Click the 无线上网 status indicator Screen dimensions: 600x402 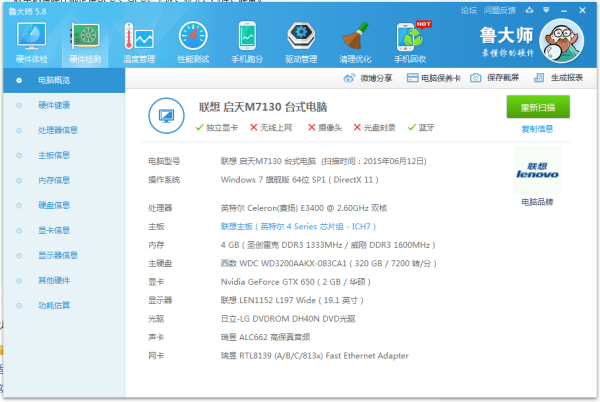click(x=271, y=127)
